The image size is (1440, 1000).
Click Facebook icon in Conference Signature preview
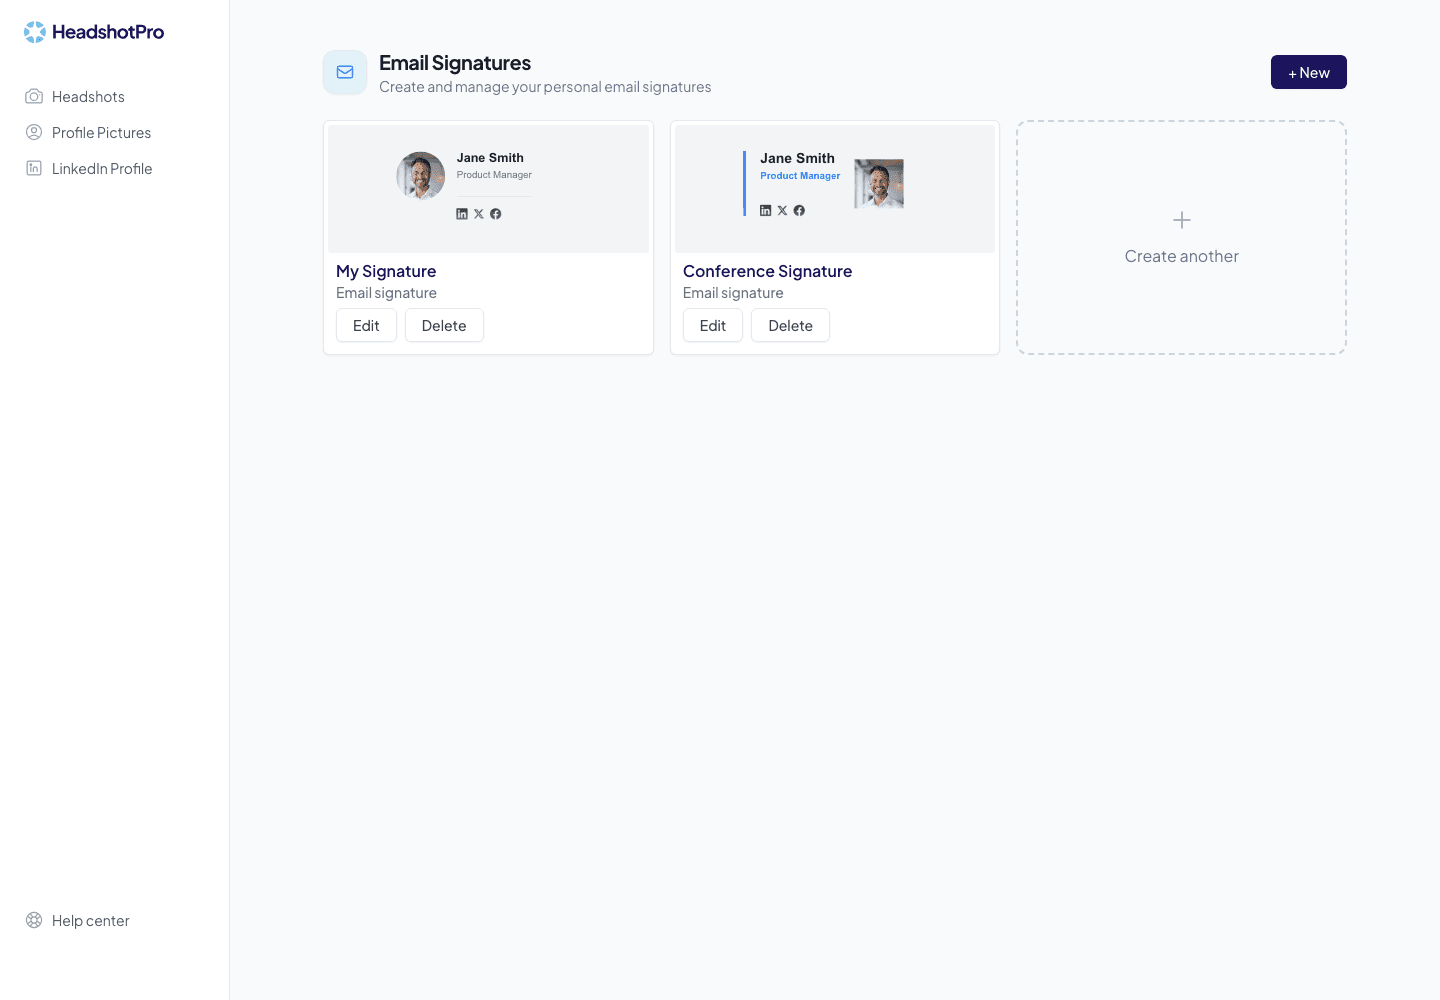(799, 210)
